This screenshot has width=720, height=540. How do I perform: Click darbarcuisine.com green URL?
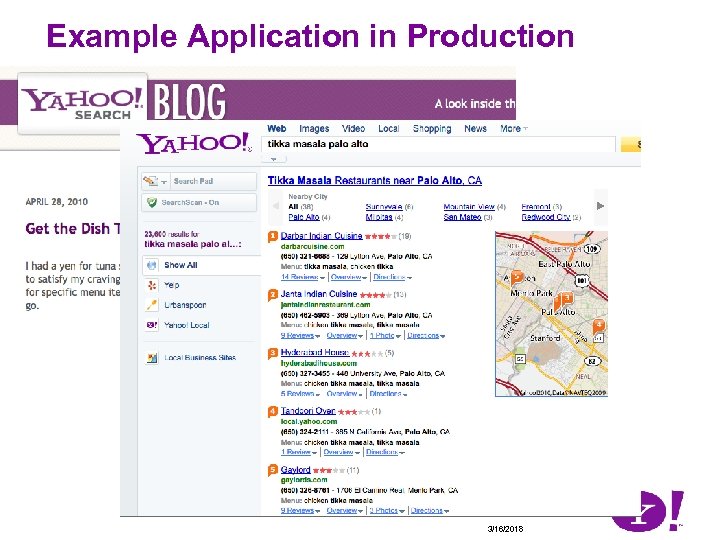coord(312,247)
